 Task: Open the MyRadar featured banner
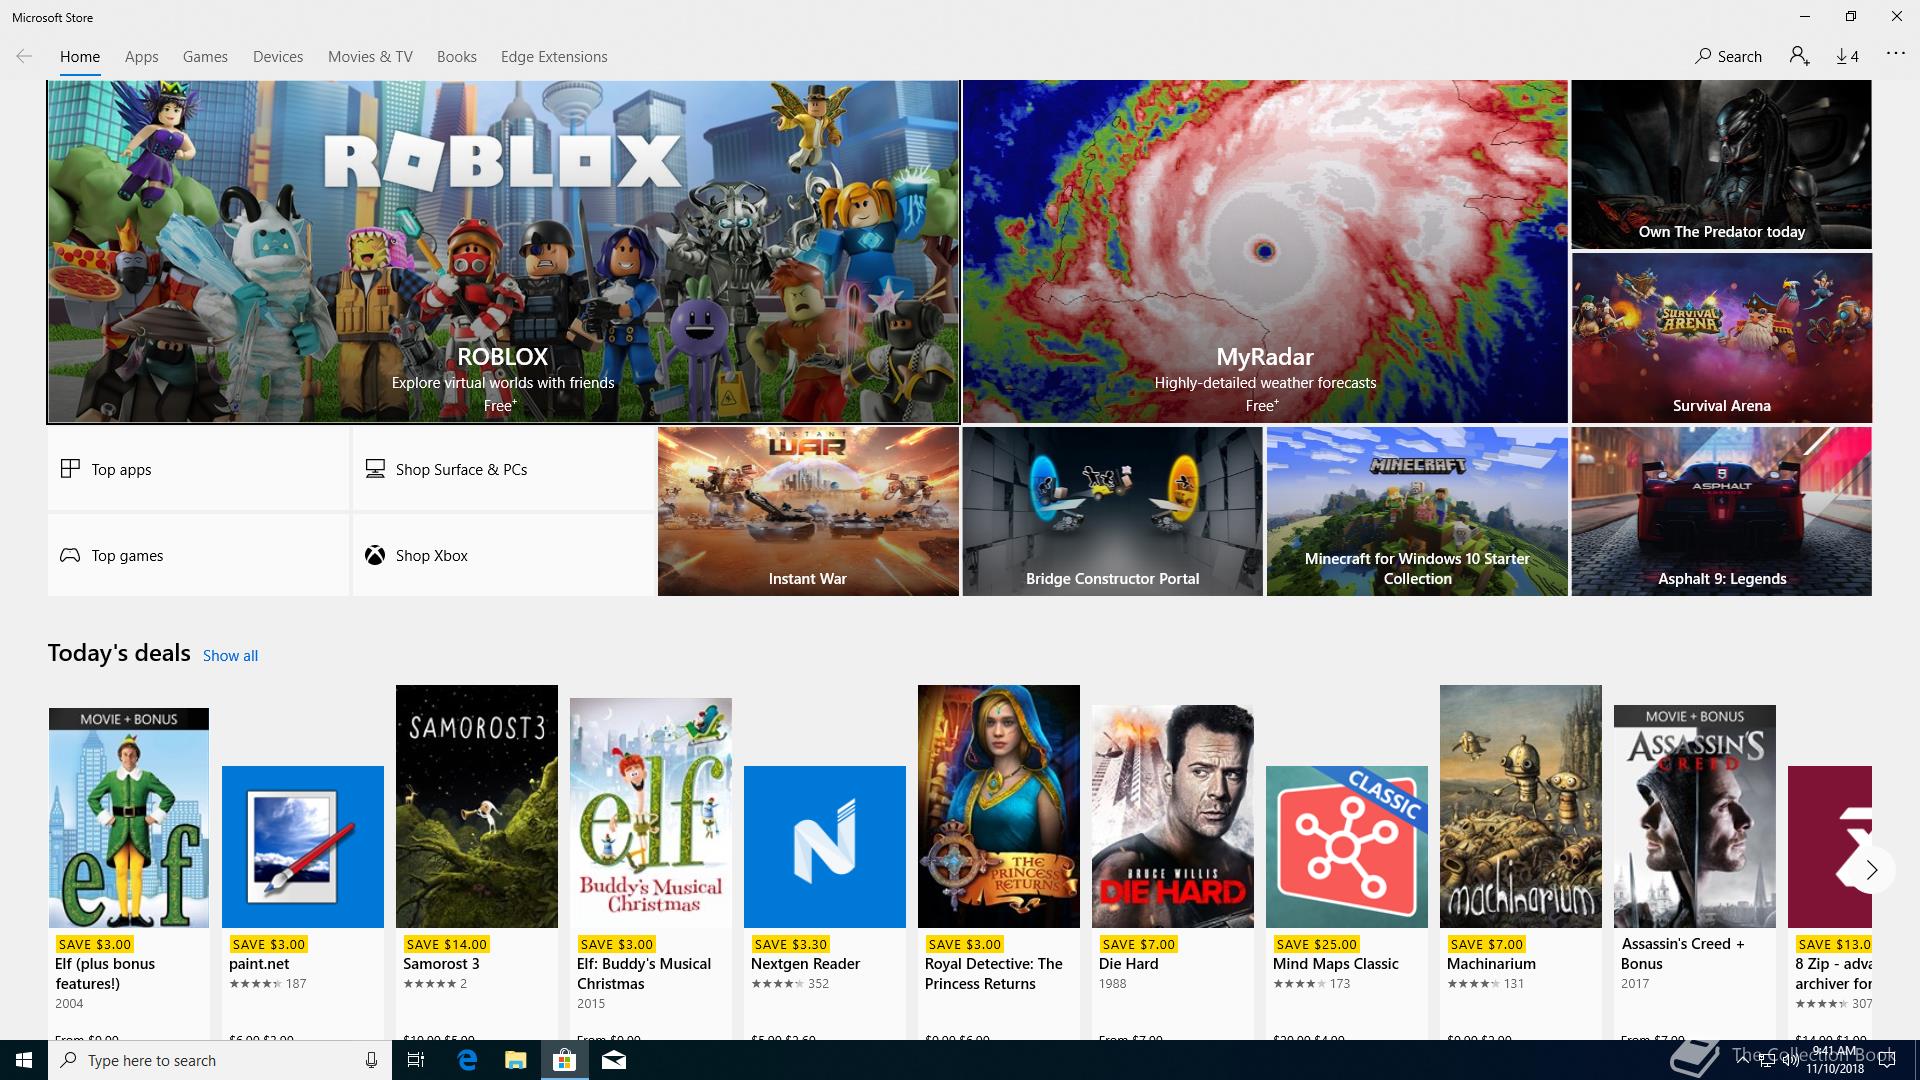click(x=1265, y=252)
